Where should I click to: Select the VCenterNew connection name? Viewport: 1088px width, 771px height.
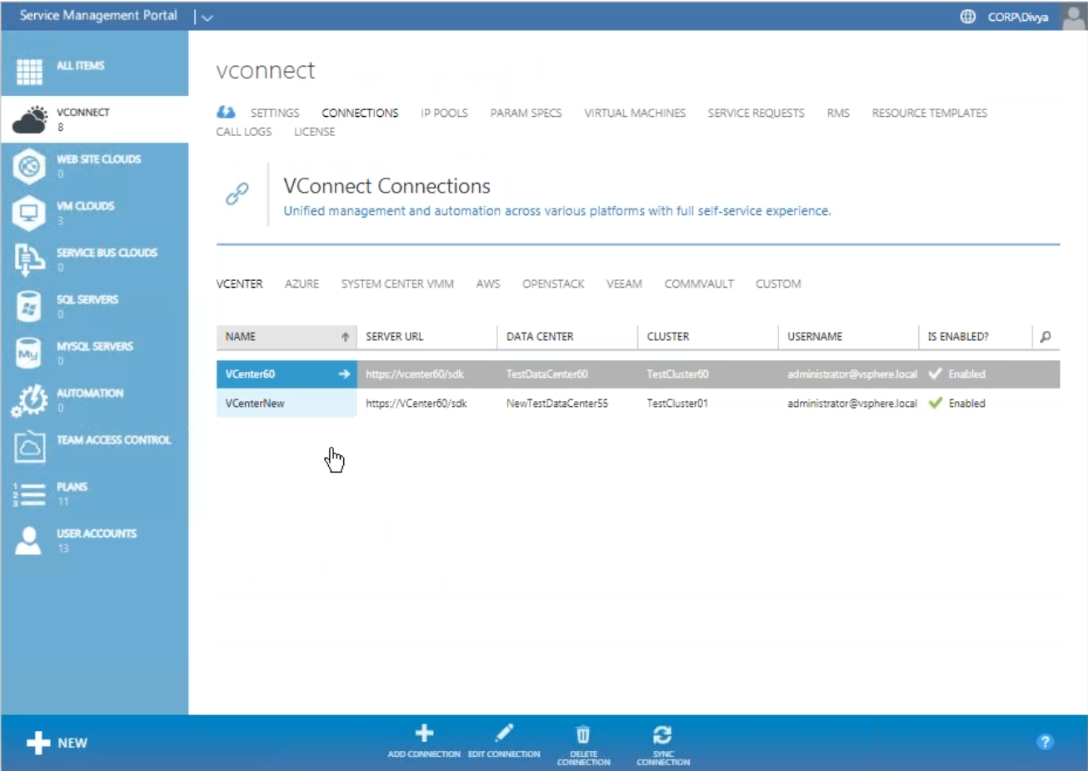(255, 403)
